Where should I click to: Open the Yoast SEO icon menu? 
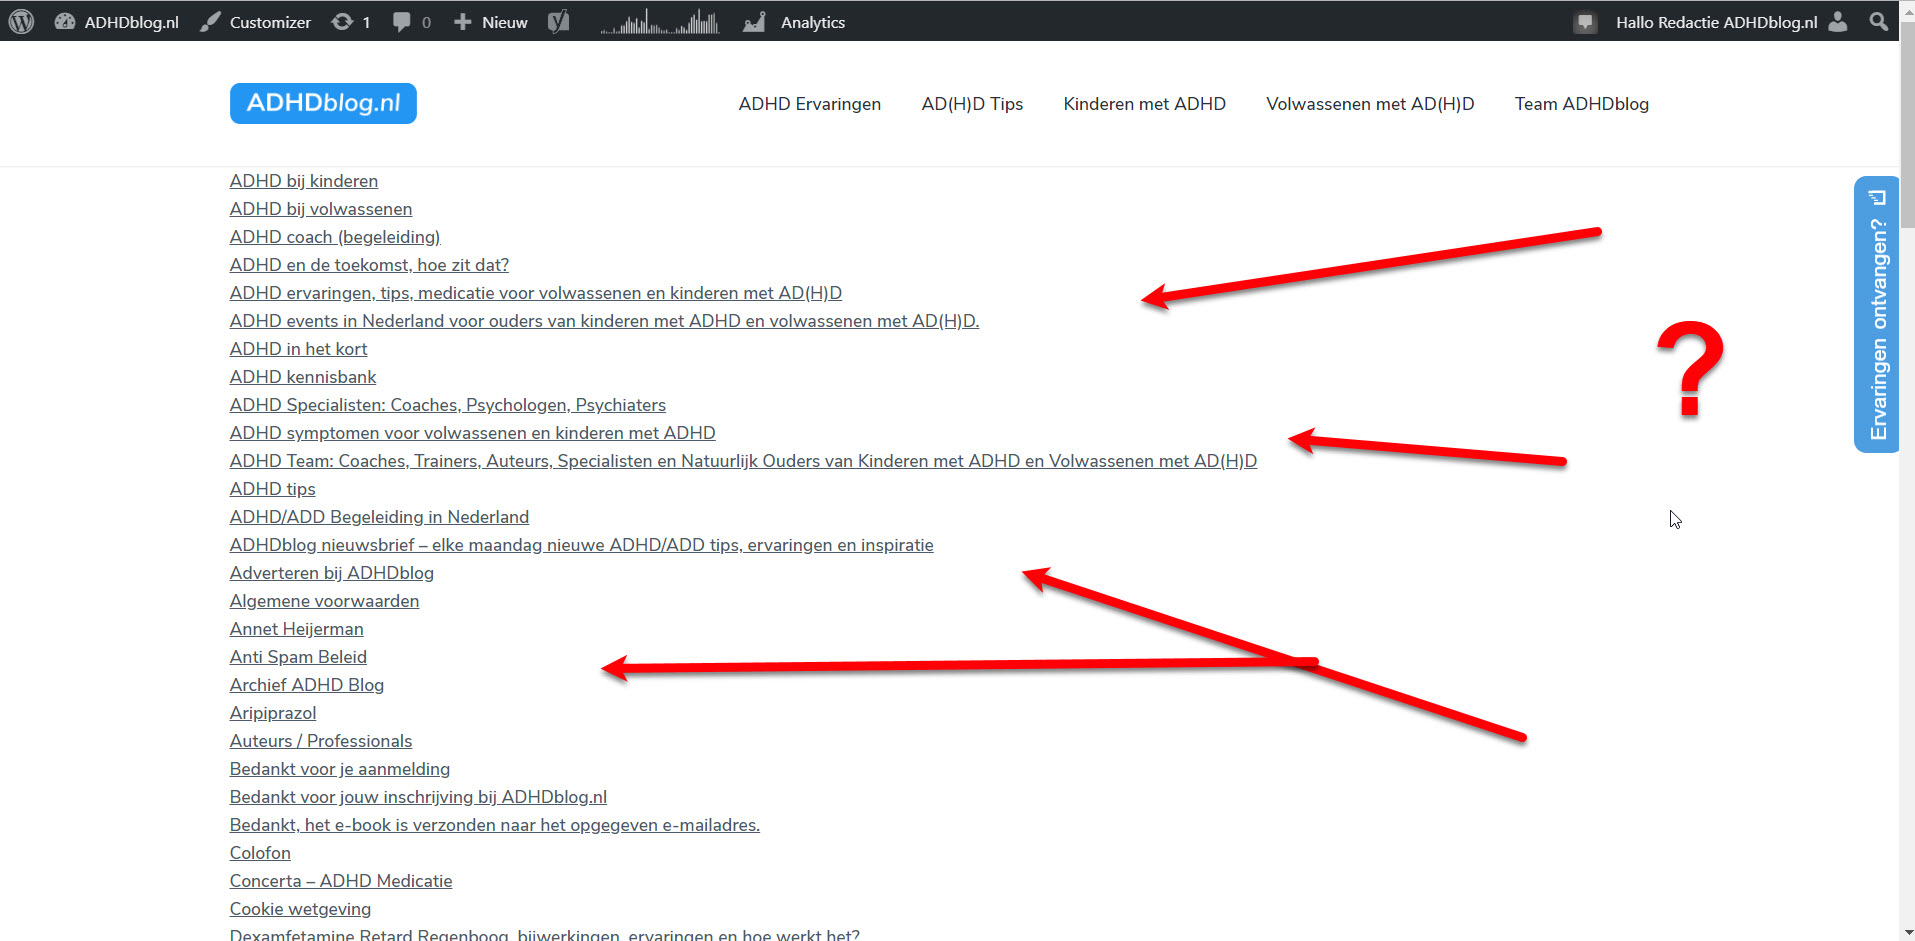[559, 21]
